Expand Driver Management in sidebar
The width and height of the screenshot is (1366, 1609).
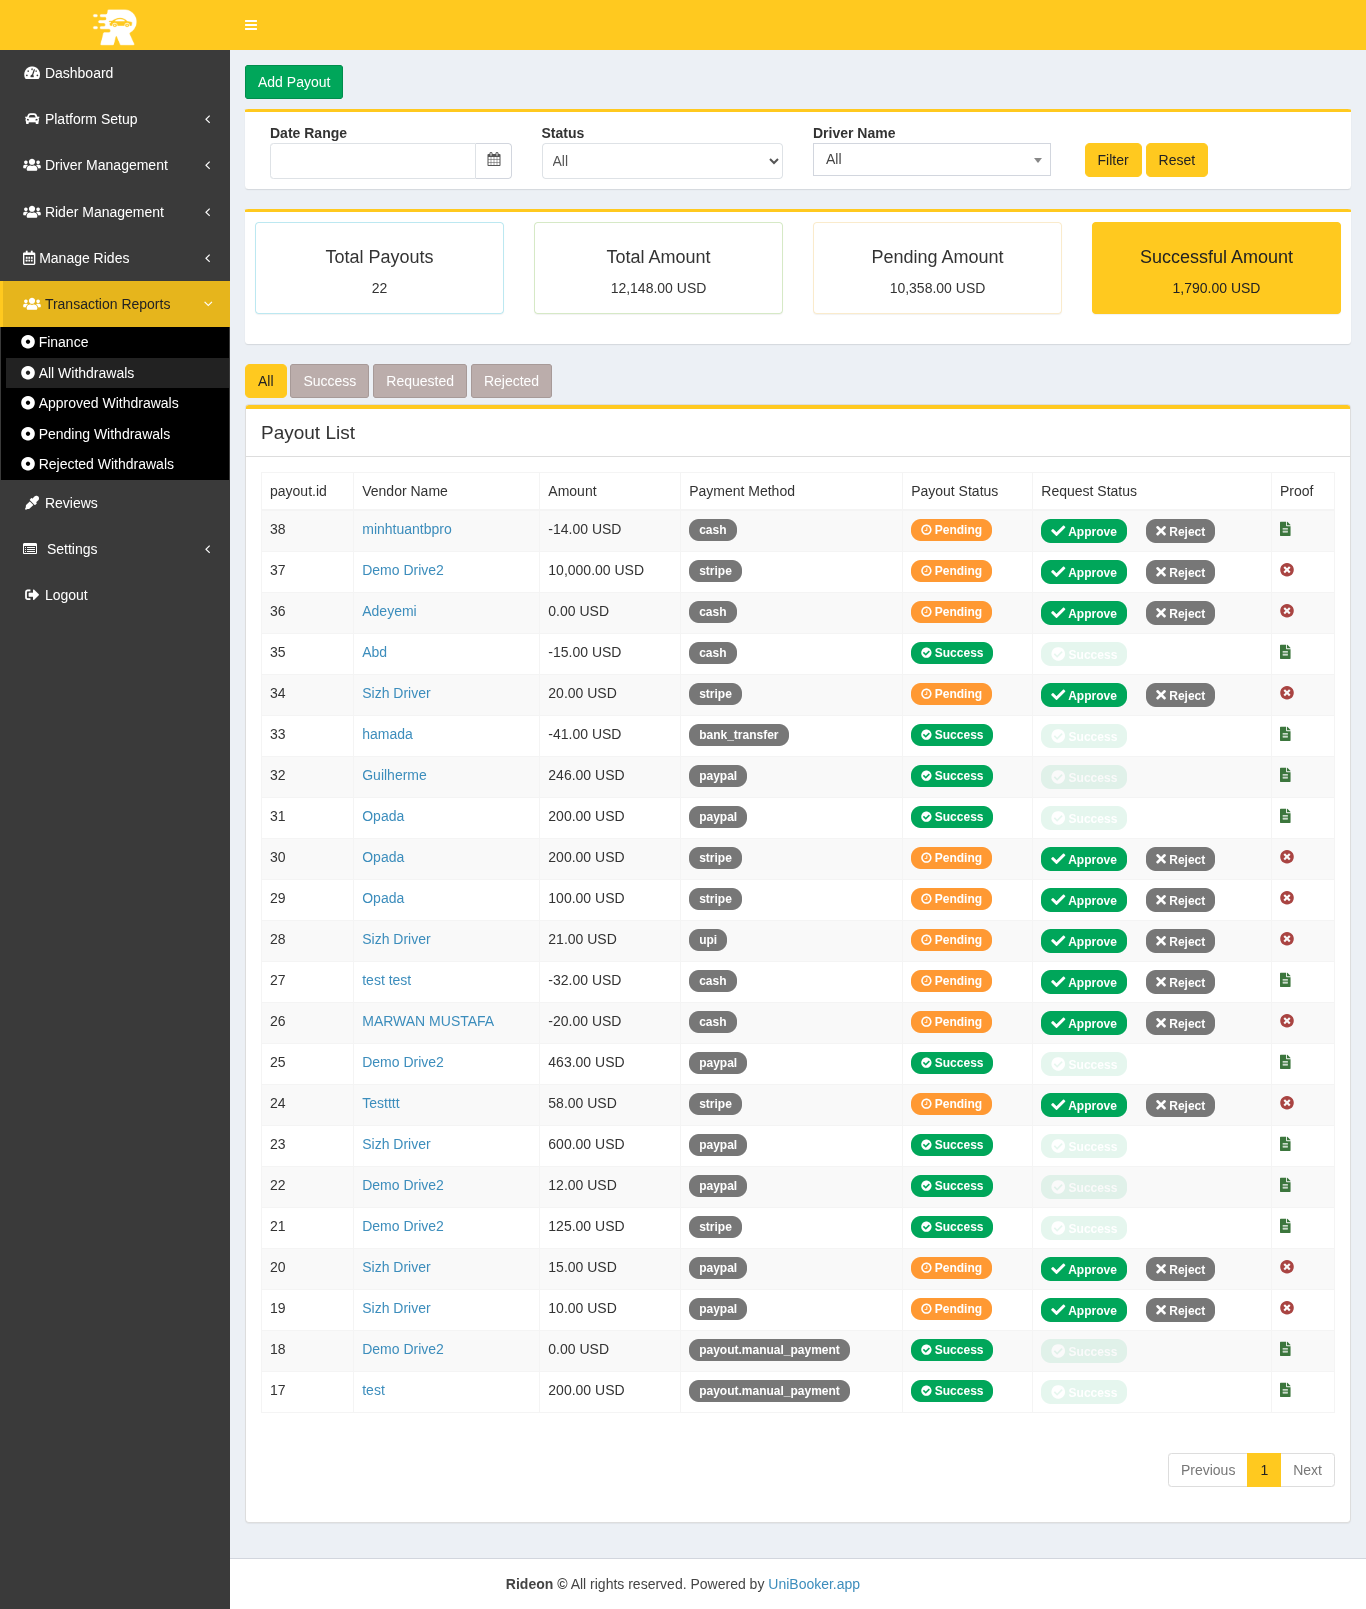click(x=115, y=165)
